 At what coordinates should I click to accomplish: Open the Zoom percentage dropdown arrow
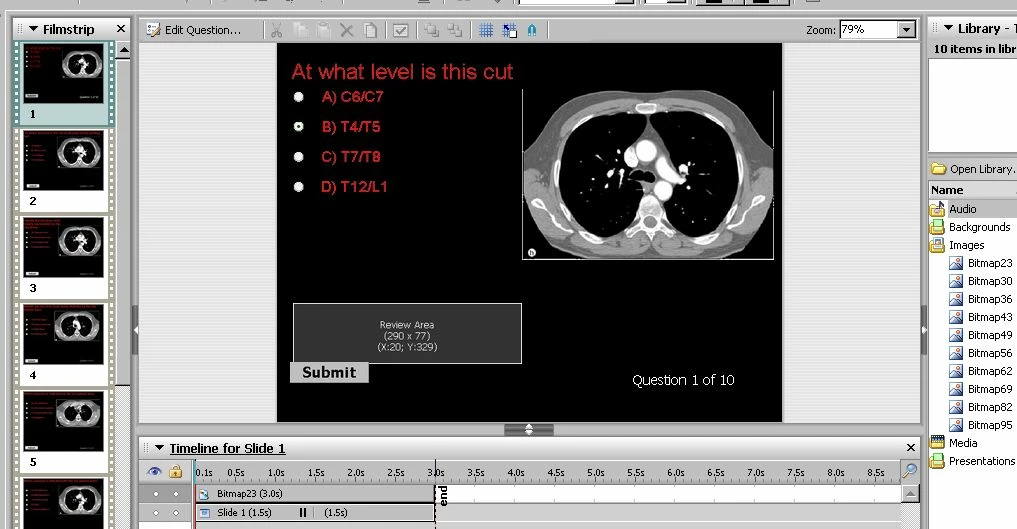(x=906, y=30)
